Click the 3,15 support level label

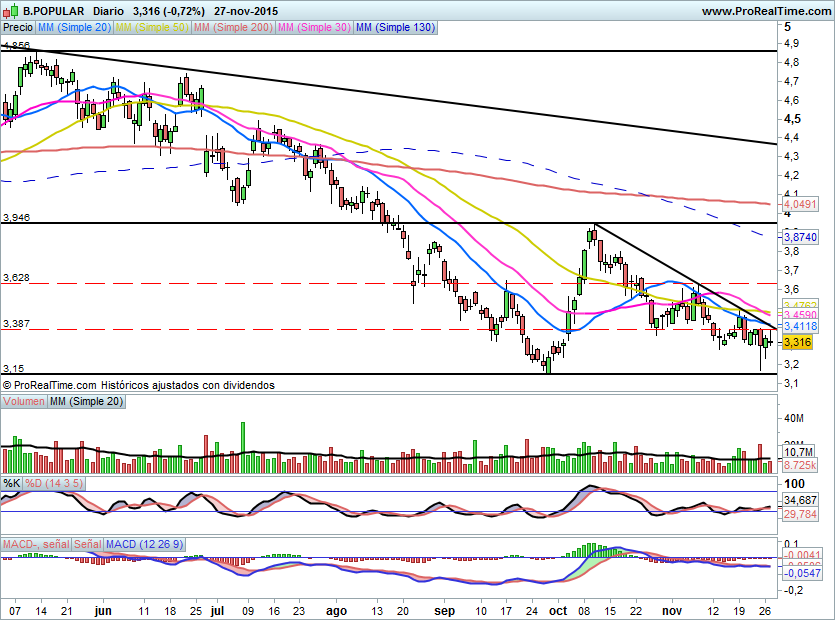(x=13, y=369)
